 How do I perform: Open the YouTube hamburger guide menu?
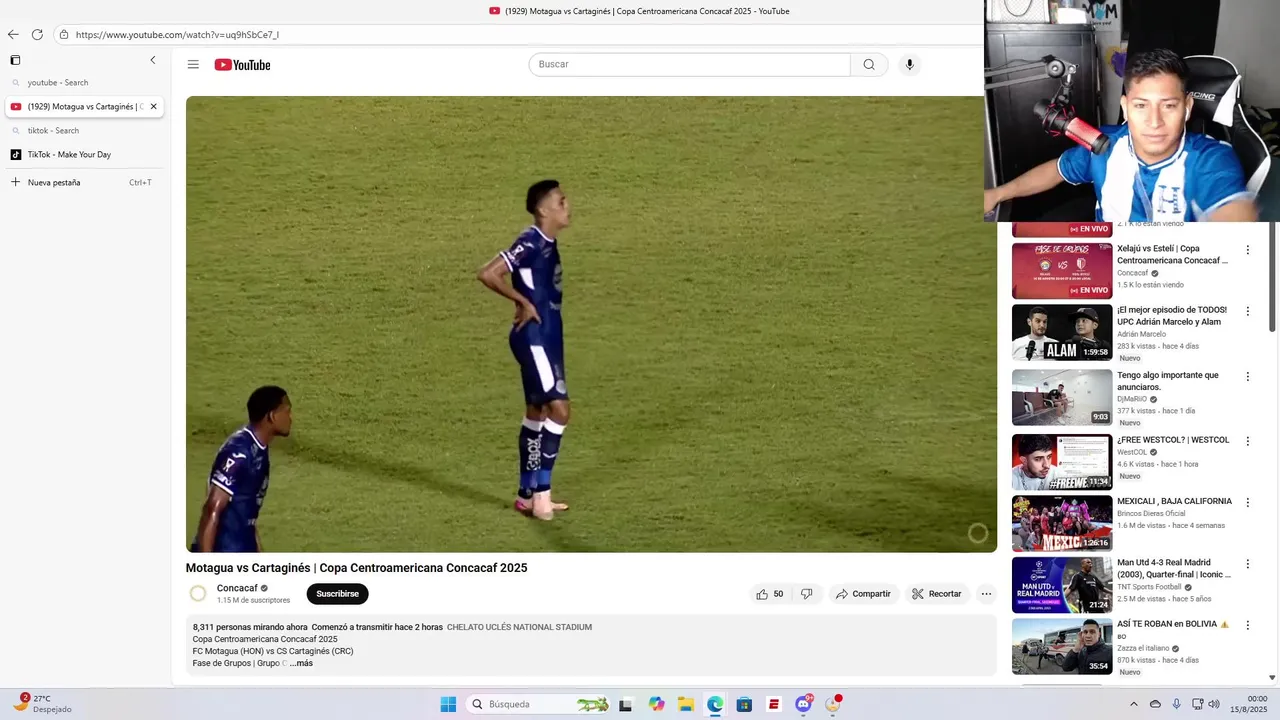click(193, 64)
